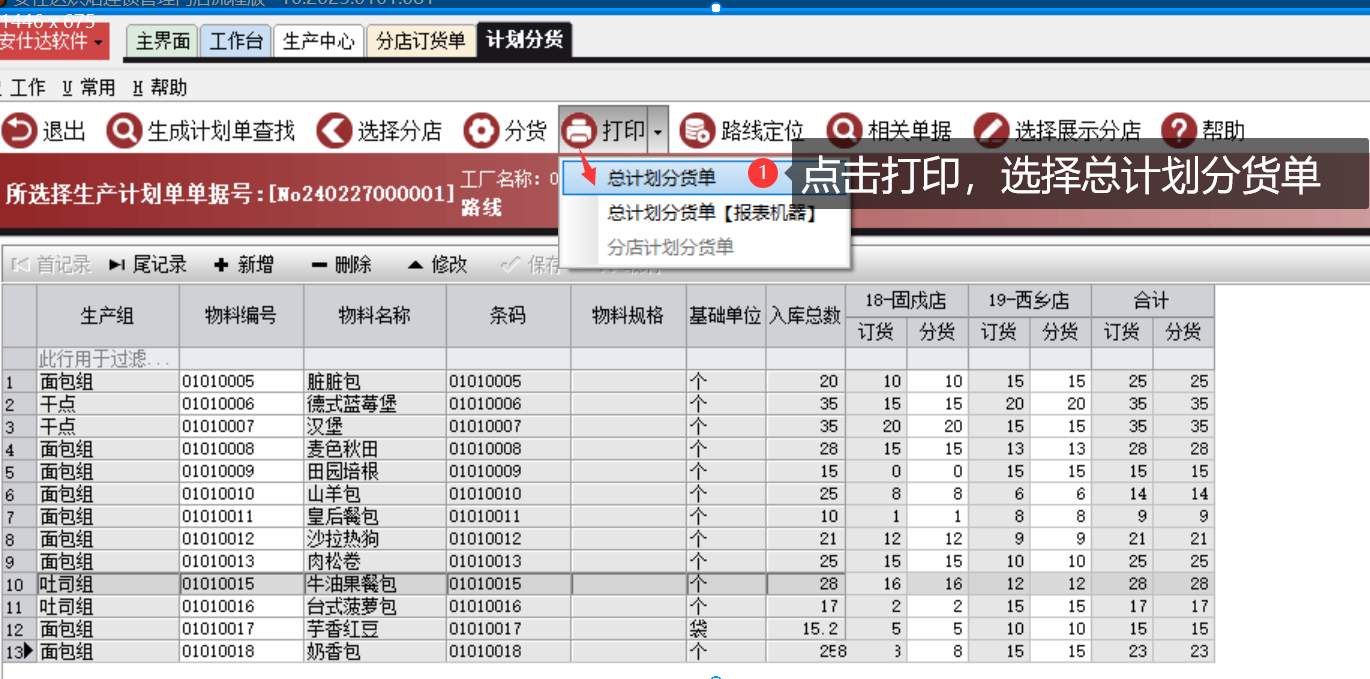Click the search icon beside 生成计划单查找
This screenshot has width=1370, height=679.
coord(124,130)
